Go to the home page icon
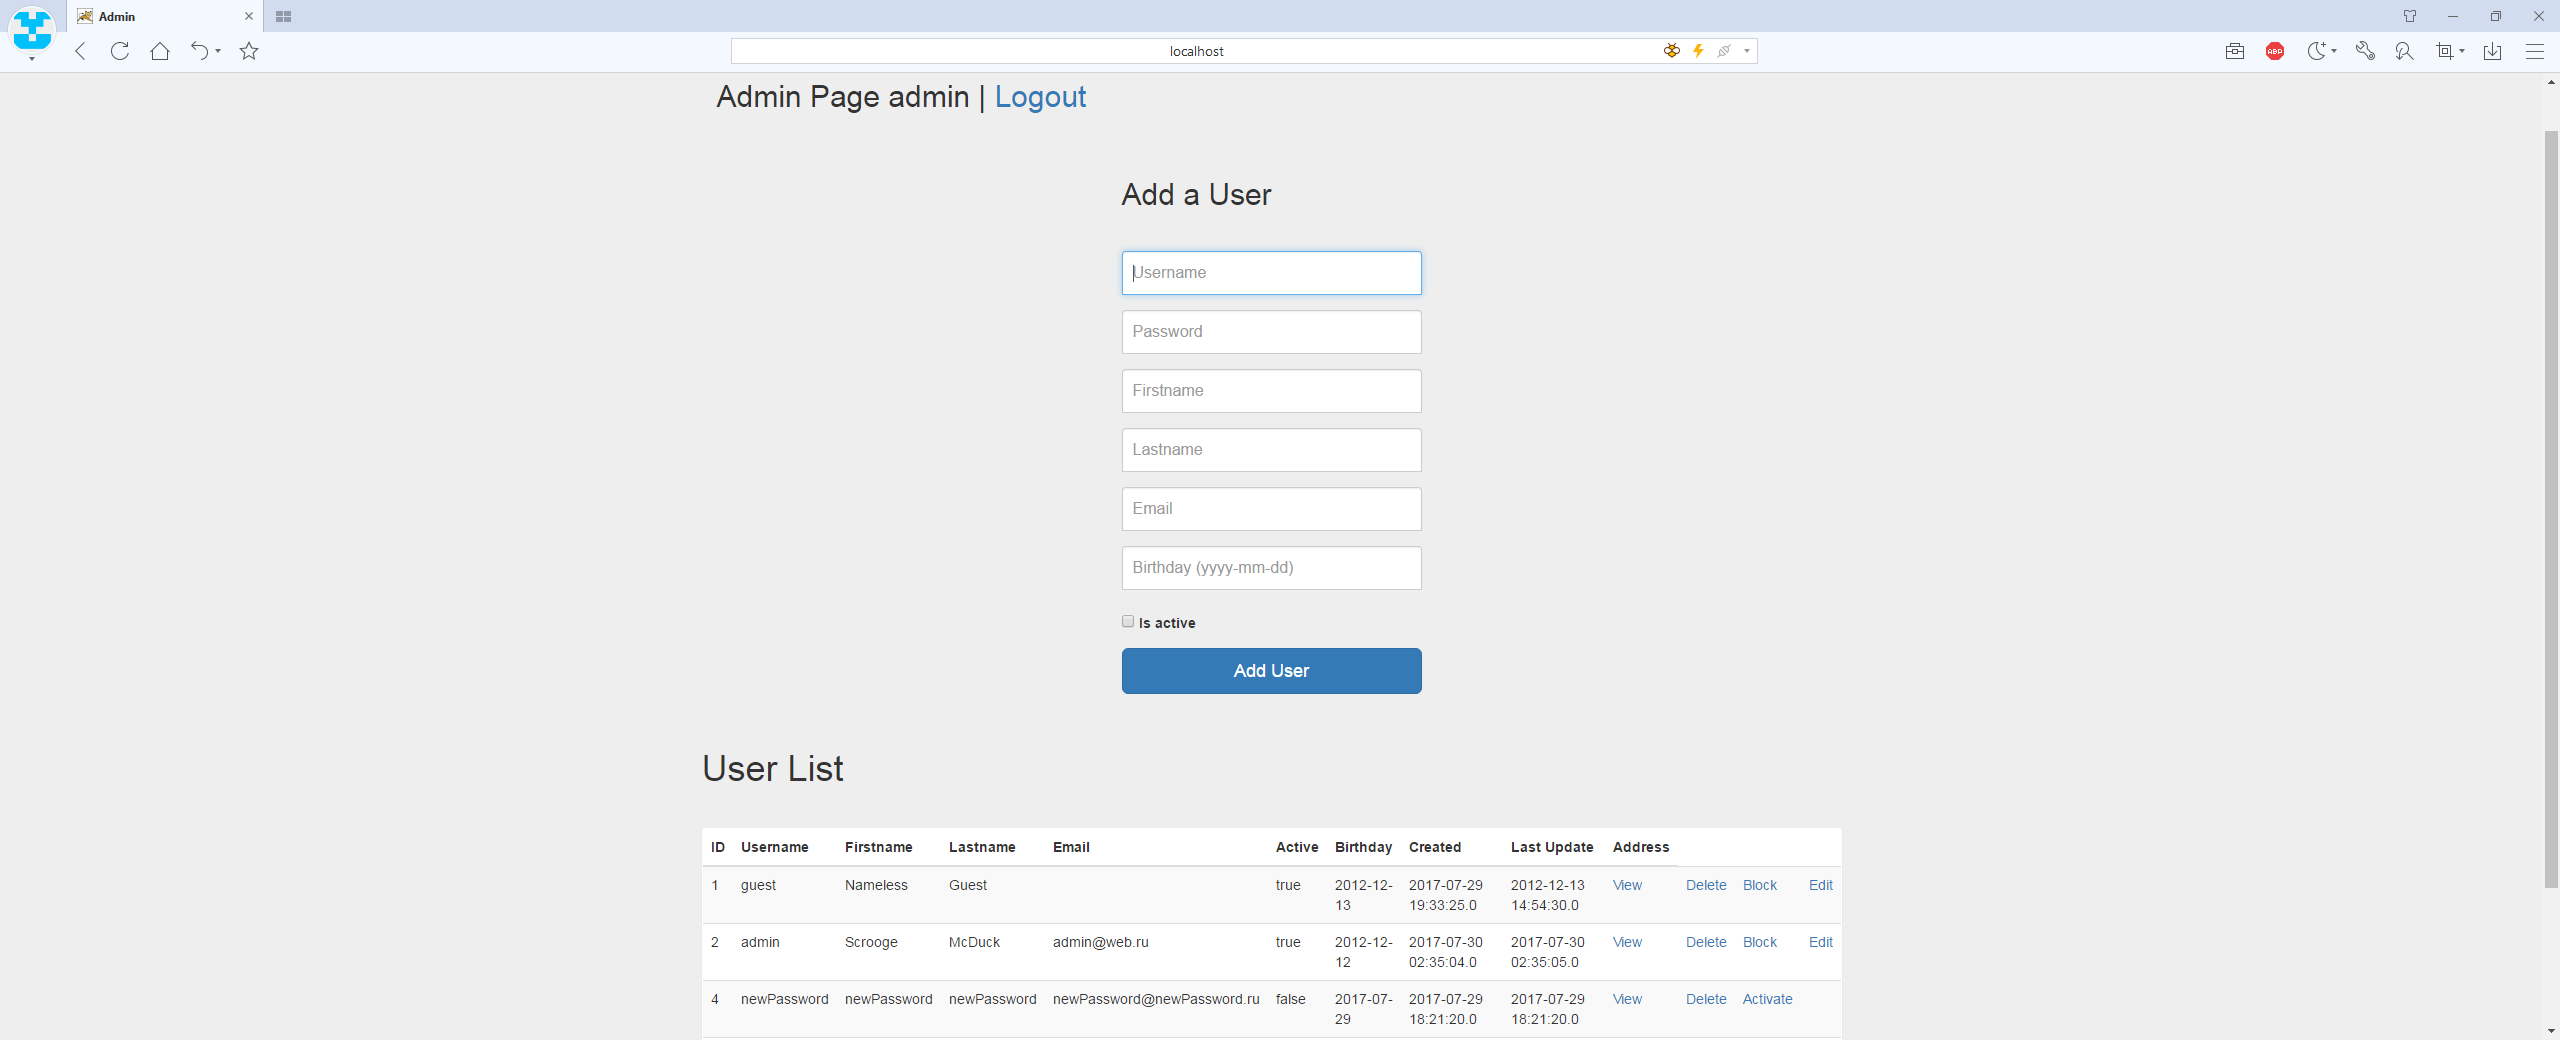 point(160,51)
